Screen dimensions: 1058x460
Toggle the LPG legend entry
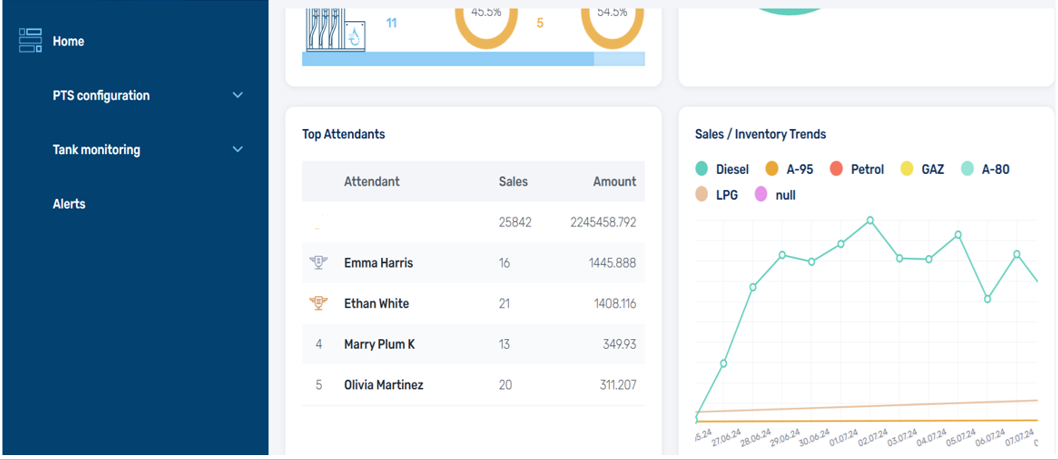point(716,195)
